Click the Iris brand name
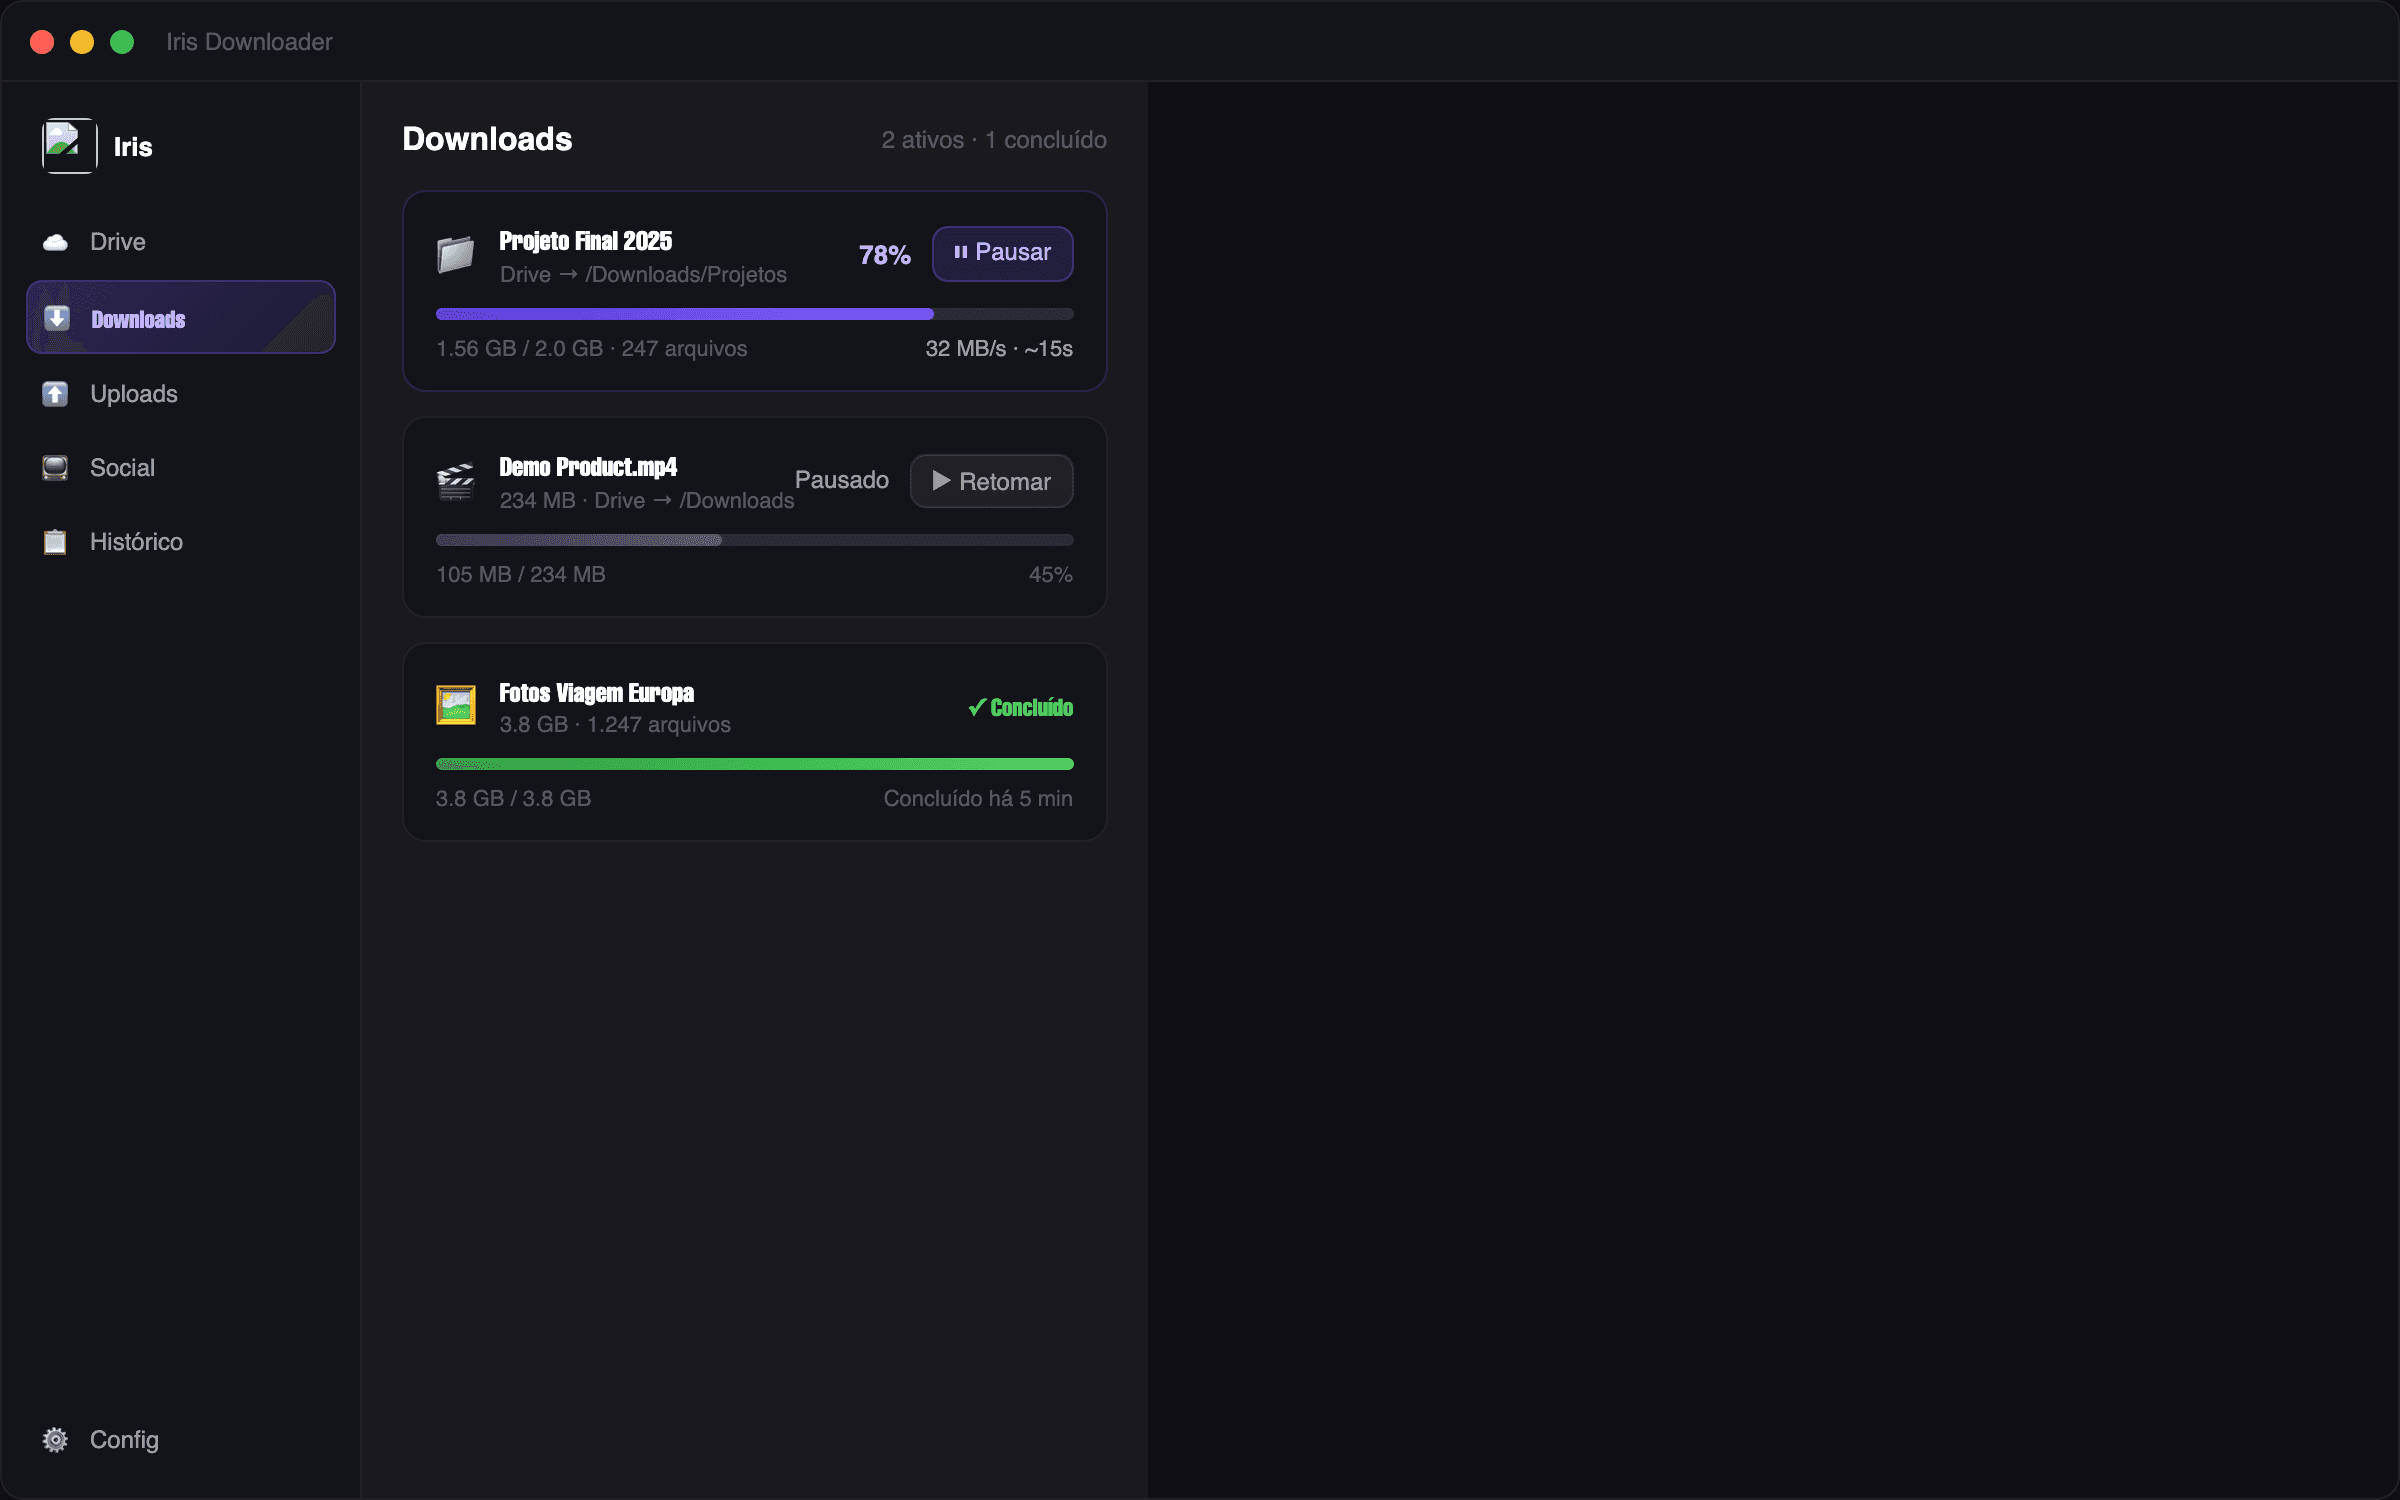The image size is (2400, 1500). [x=133, y=147]
